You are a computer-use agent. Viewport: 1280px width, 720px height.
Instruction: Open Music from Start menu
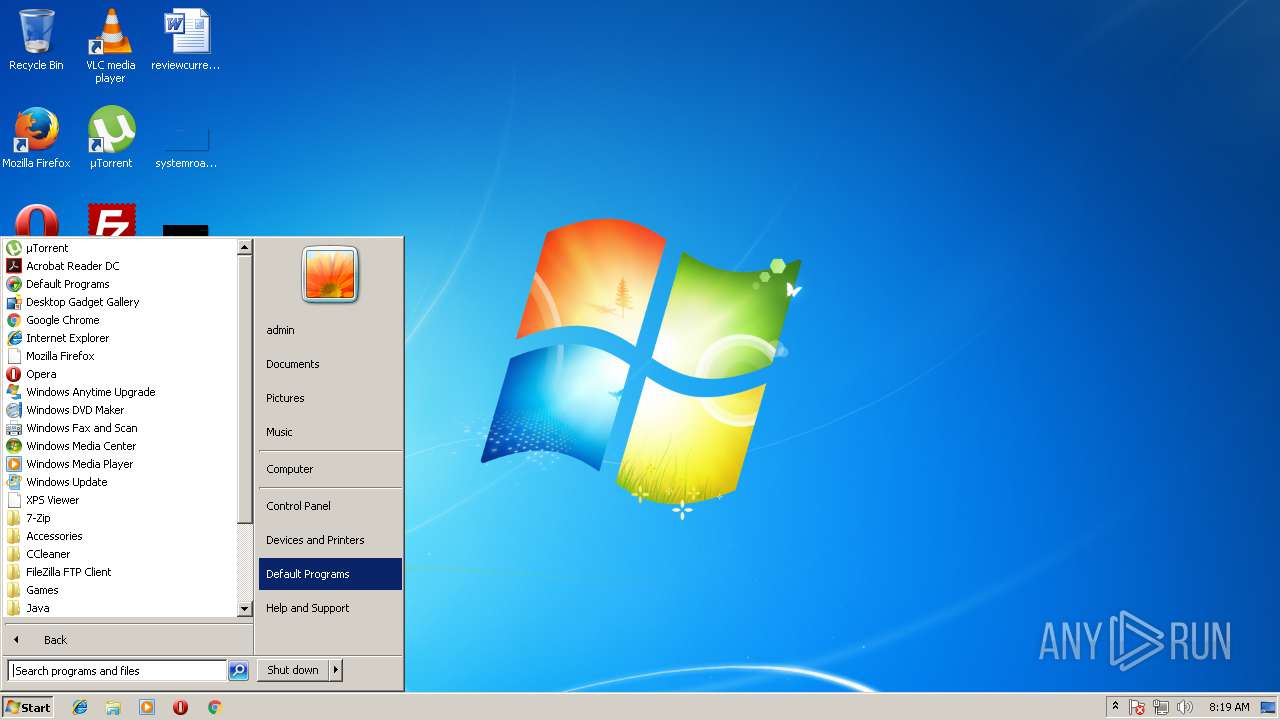pos(330,432)
